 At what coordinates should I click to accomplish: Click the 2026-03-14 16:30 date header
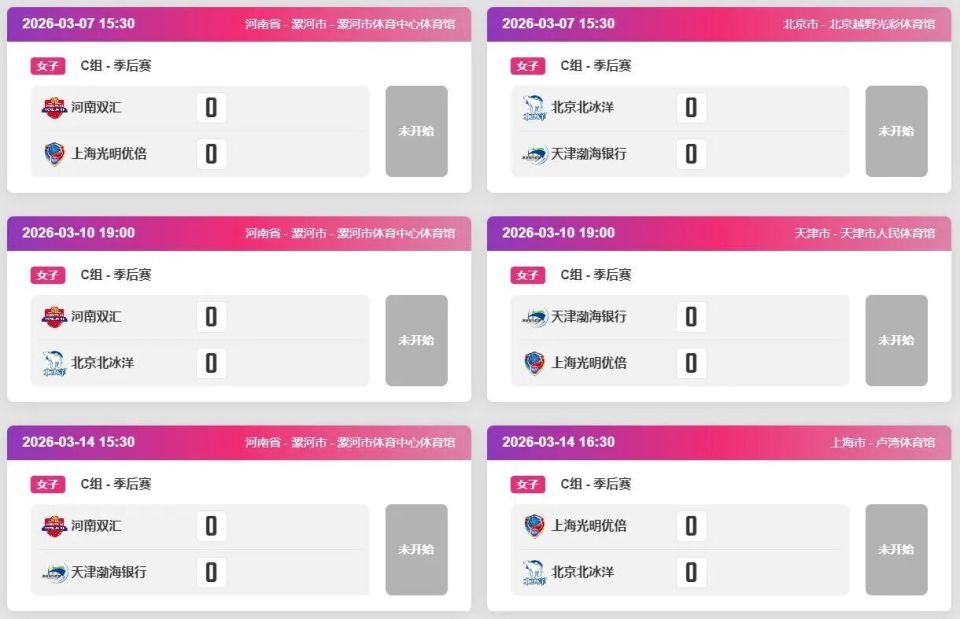point(558,442)
